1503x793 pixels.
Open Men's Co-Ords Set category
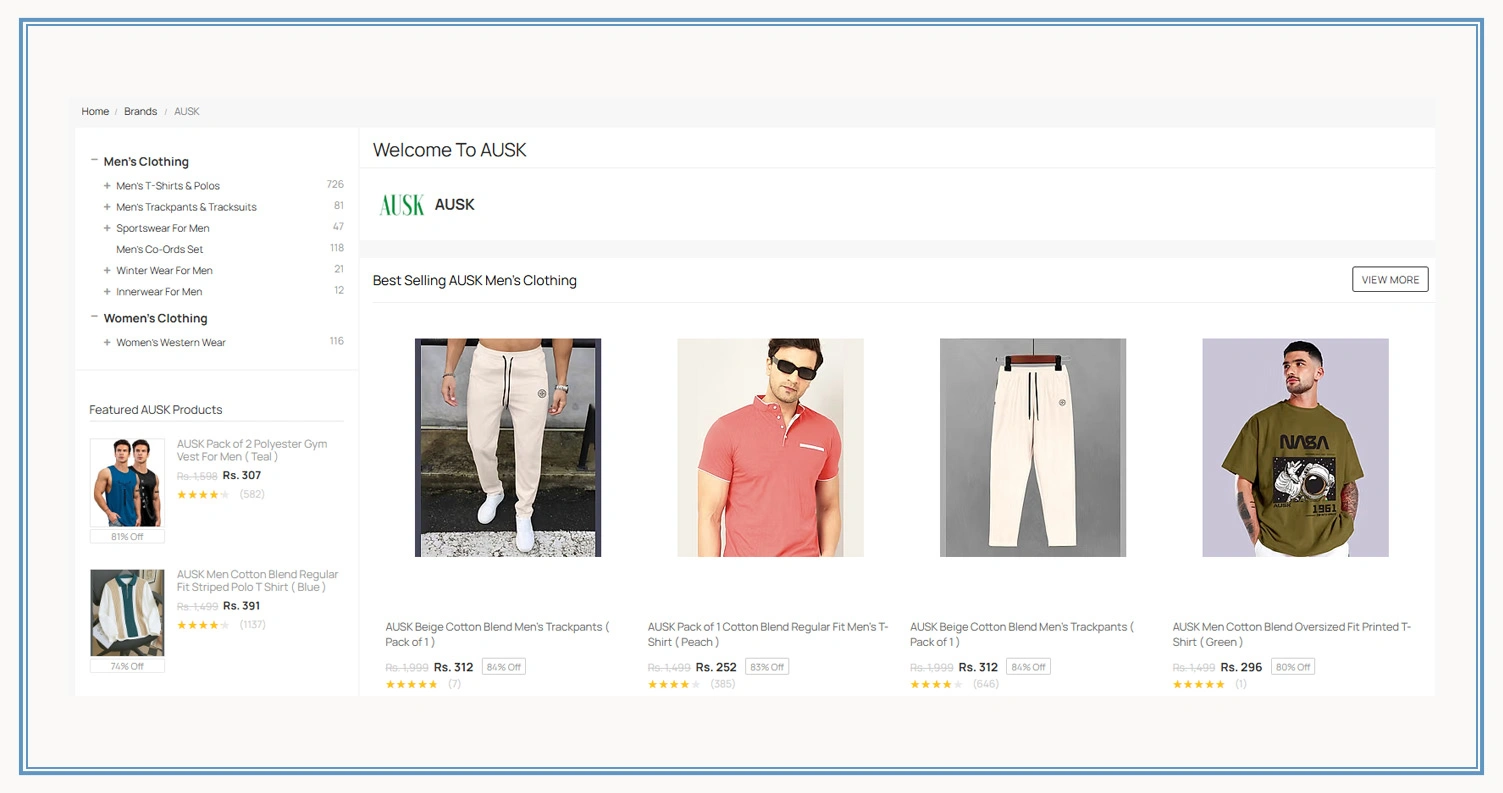click(x=159, y=249)
